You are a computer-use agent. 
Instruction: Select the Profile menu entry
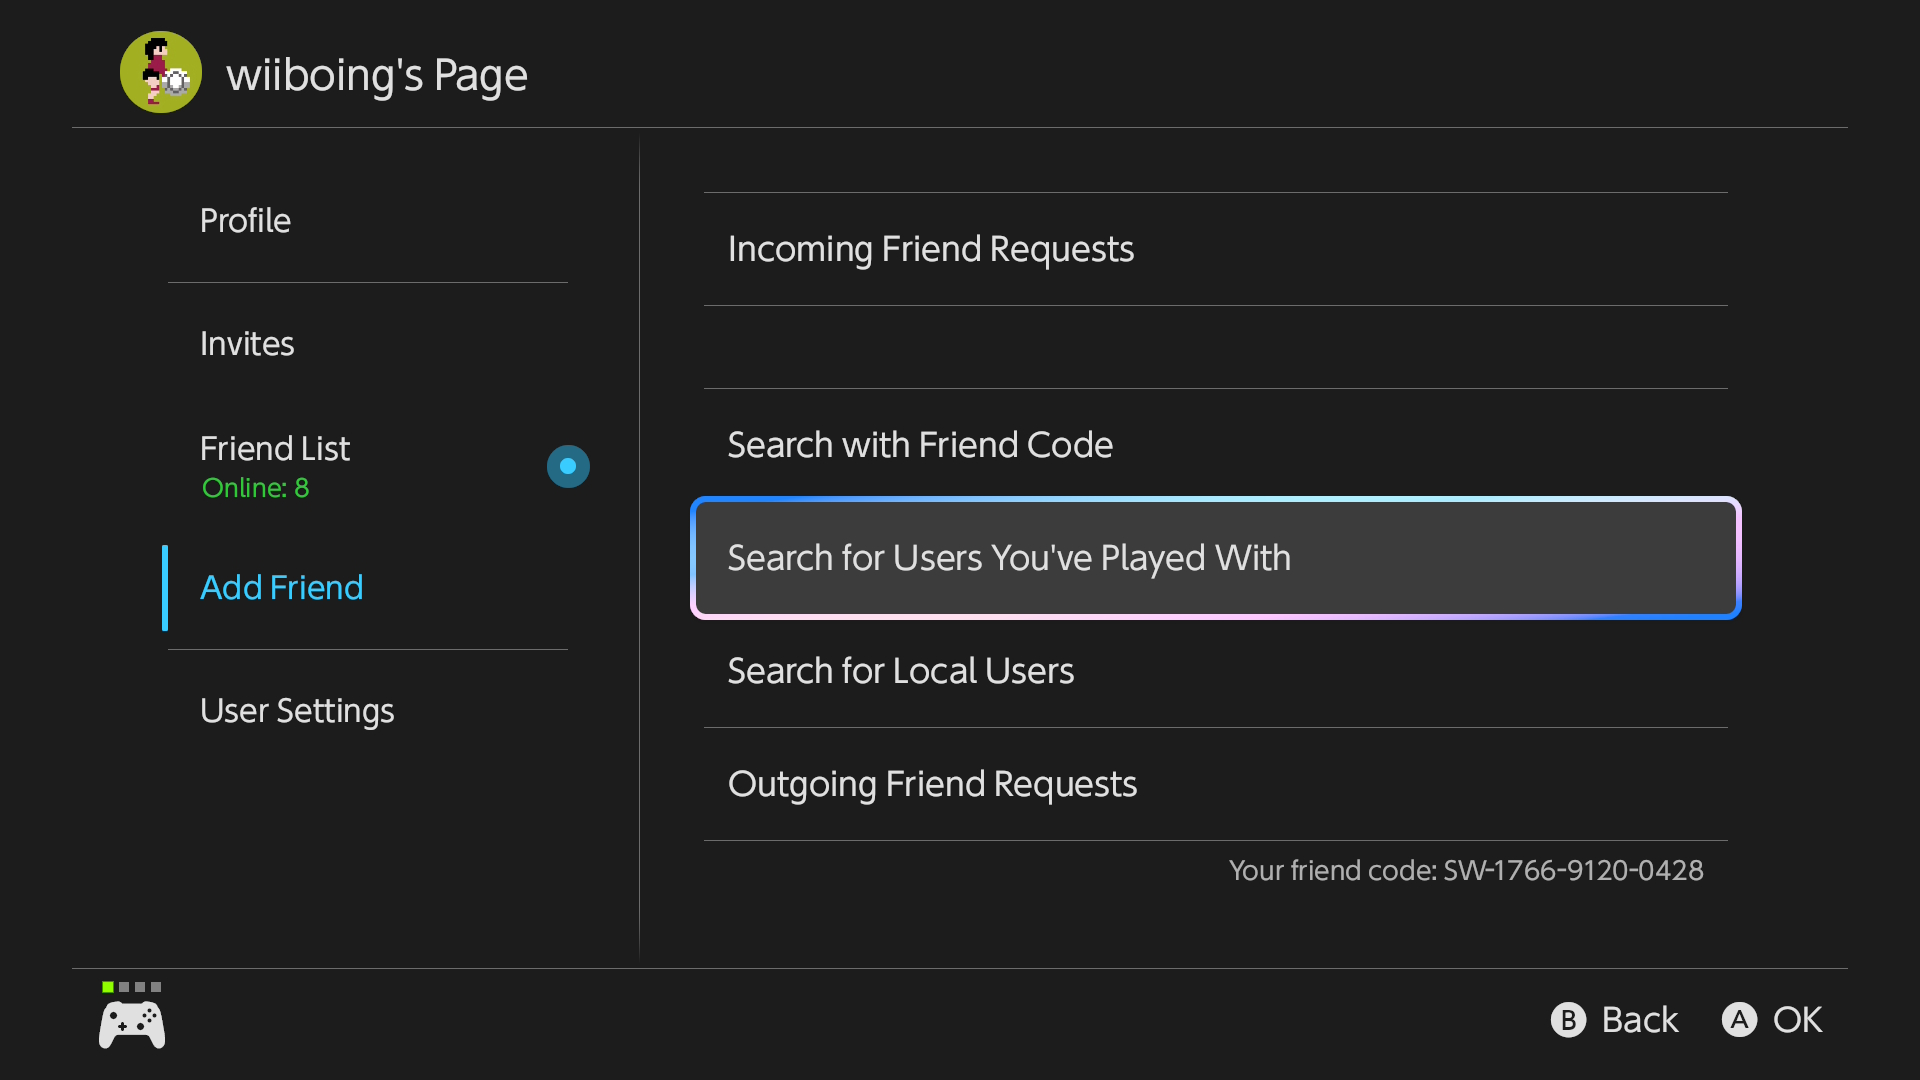pyautogui.click(x=368, y=221)
